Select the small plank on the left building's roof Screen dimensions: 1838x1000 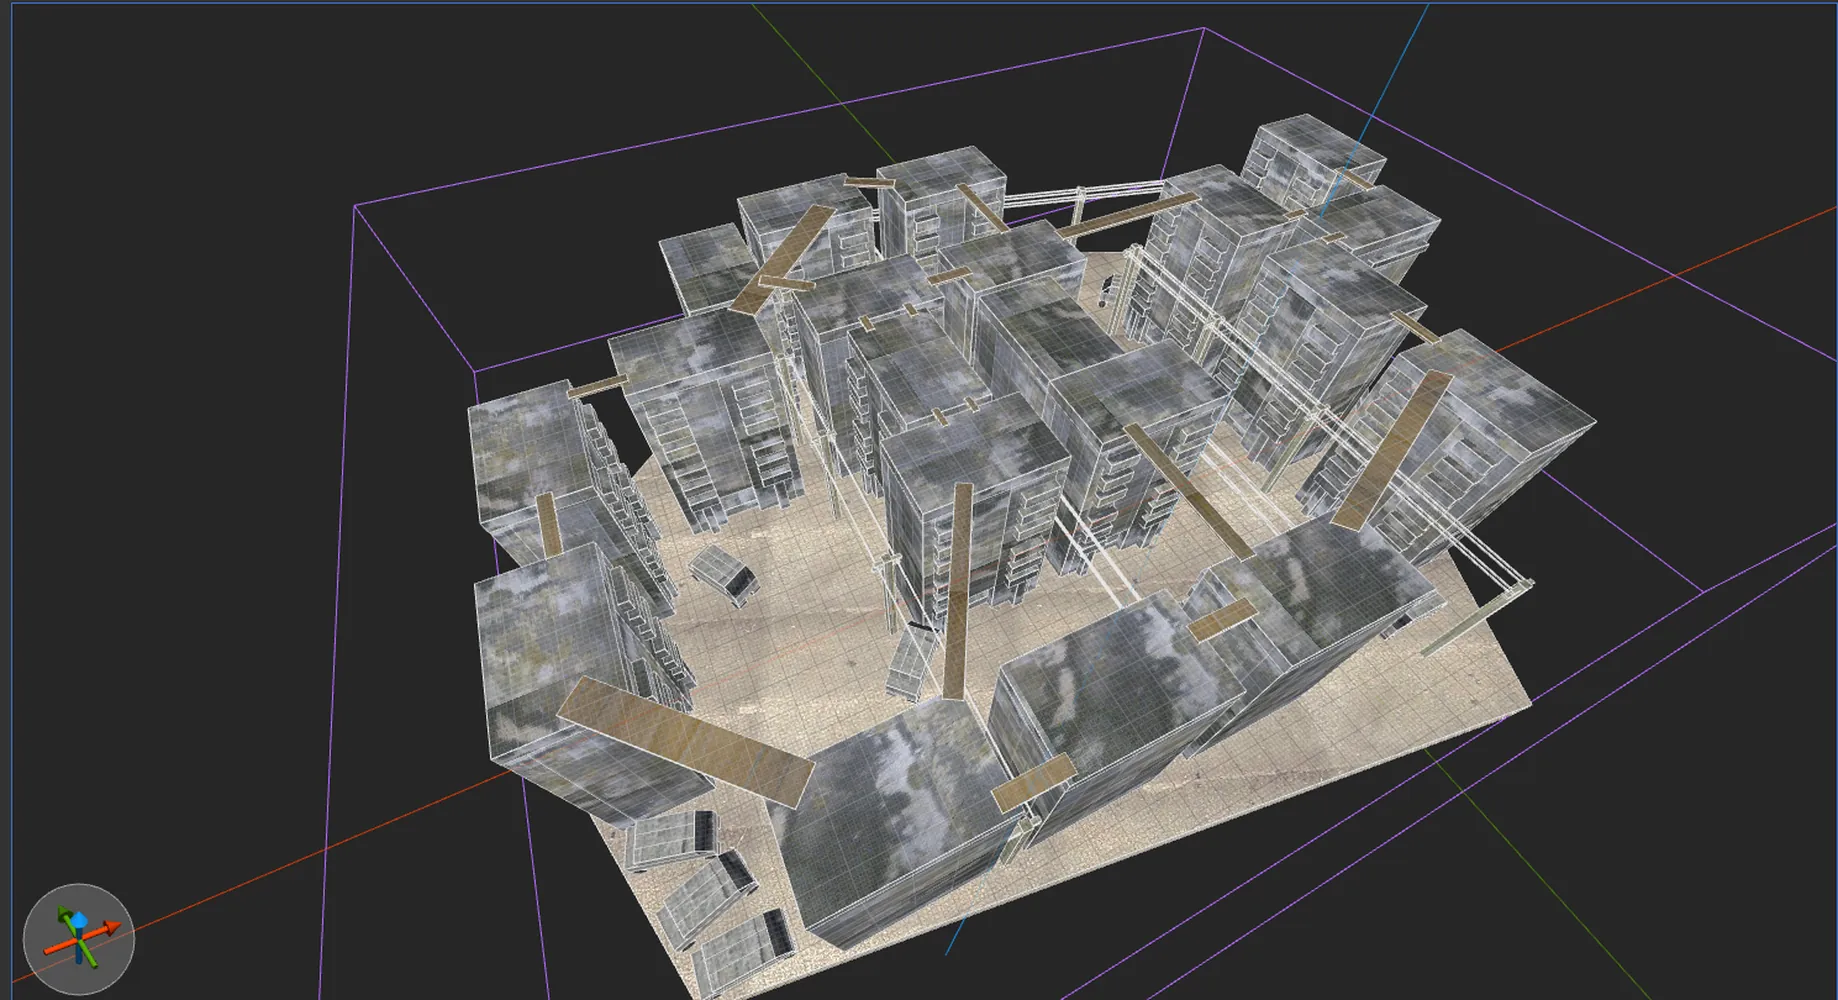[x=547, y=527]
